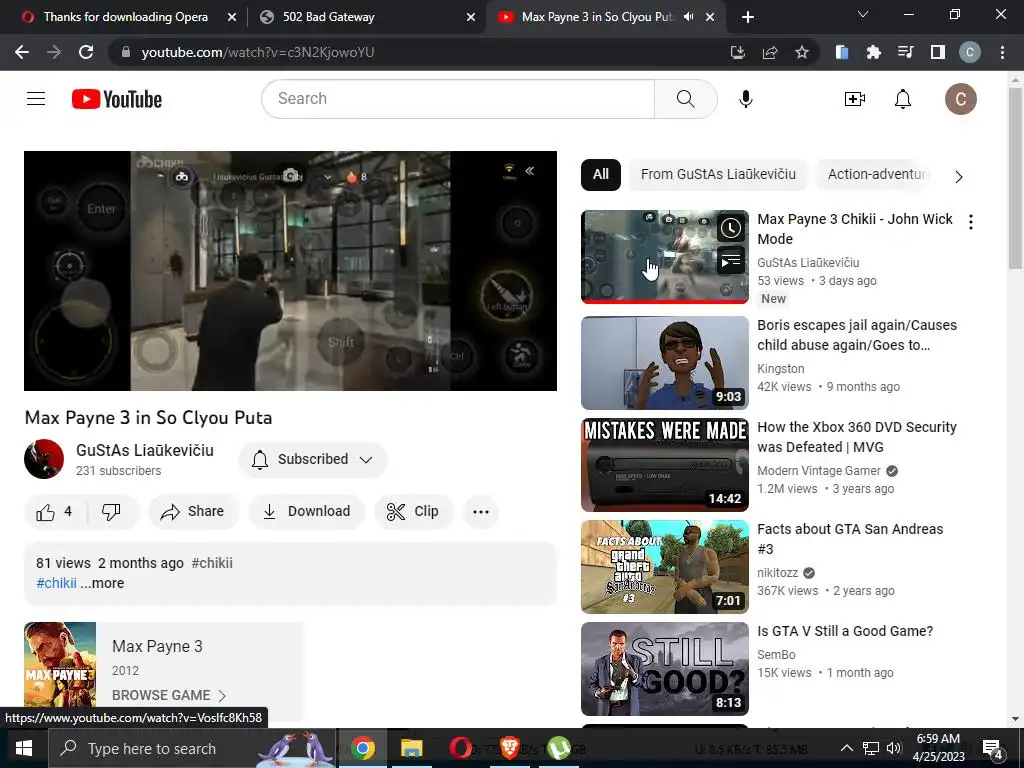
Task: Open the account avatar menu on YouTube
Action: (961, 99)
